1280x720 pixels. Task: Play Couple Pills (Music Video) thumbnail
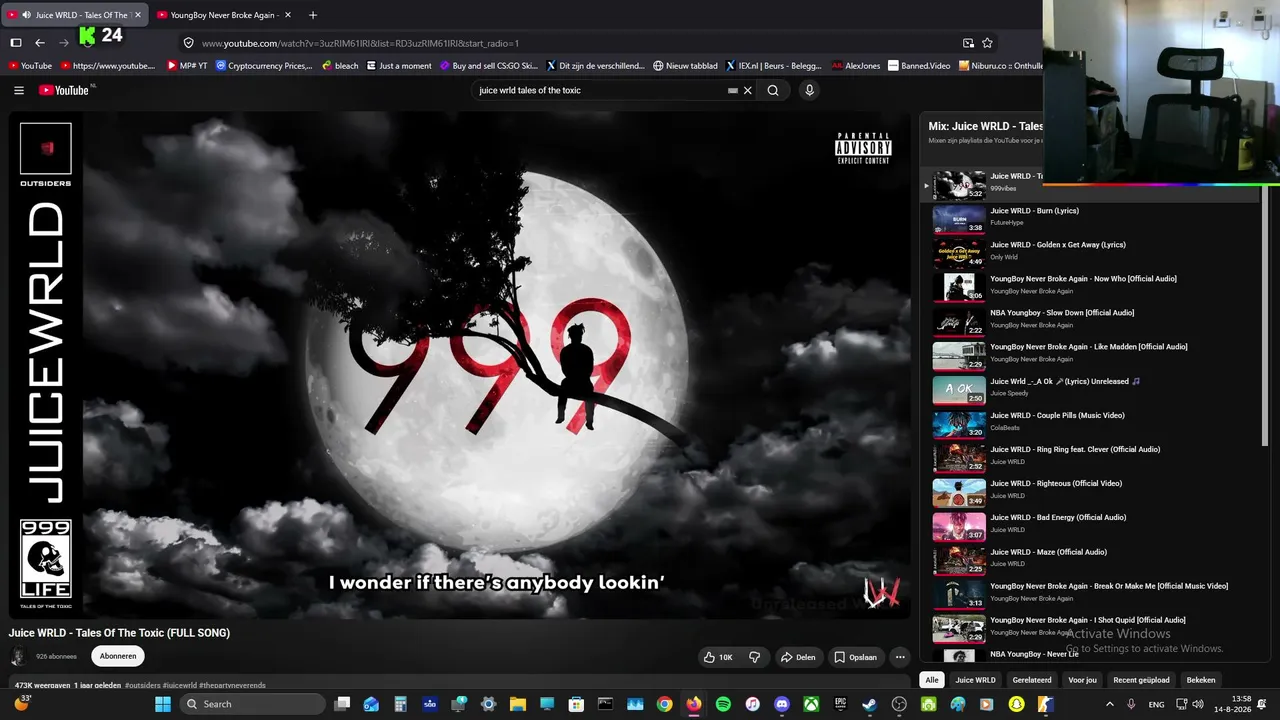point(959,424)
